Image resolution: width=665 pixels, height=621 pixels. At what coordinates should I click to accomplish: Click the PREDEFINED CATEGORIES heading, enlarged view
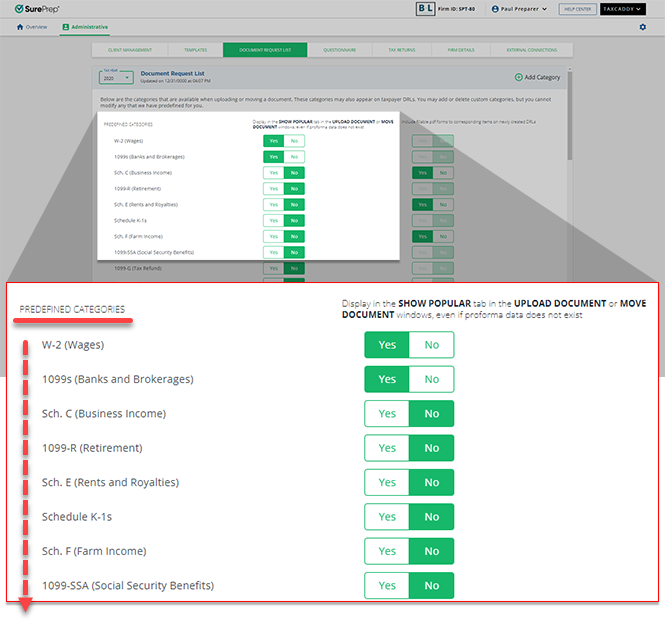pyautogui.click(x=72, y=309)
